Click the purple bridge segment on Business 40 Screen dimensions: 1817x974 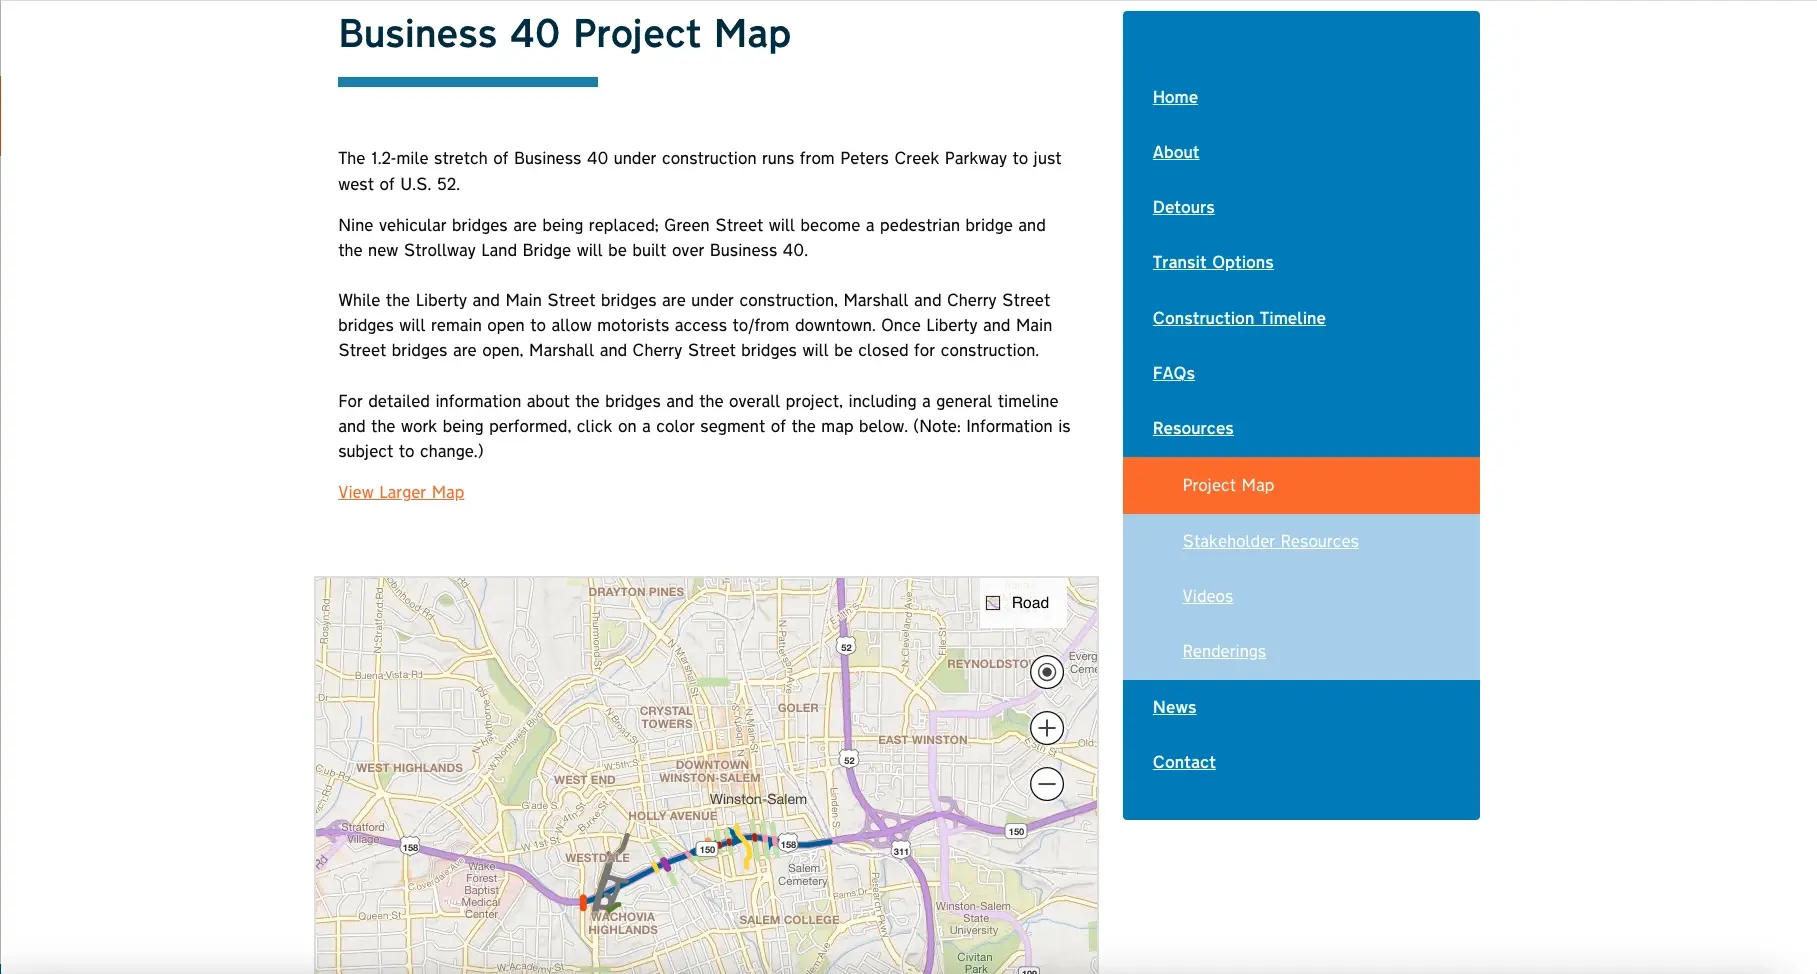click(x=665, y=864)
